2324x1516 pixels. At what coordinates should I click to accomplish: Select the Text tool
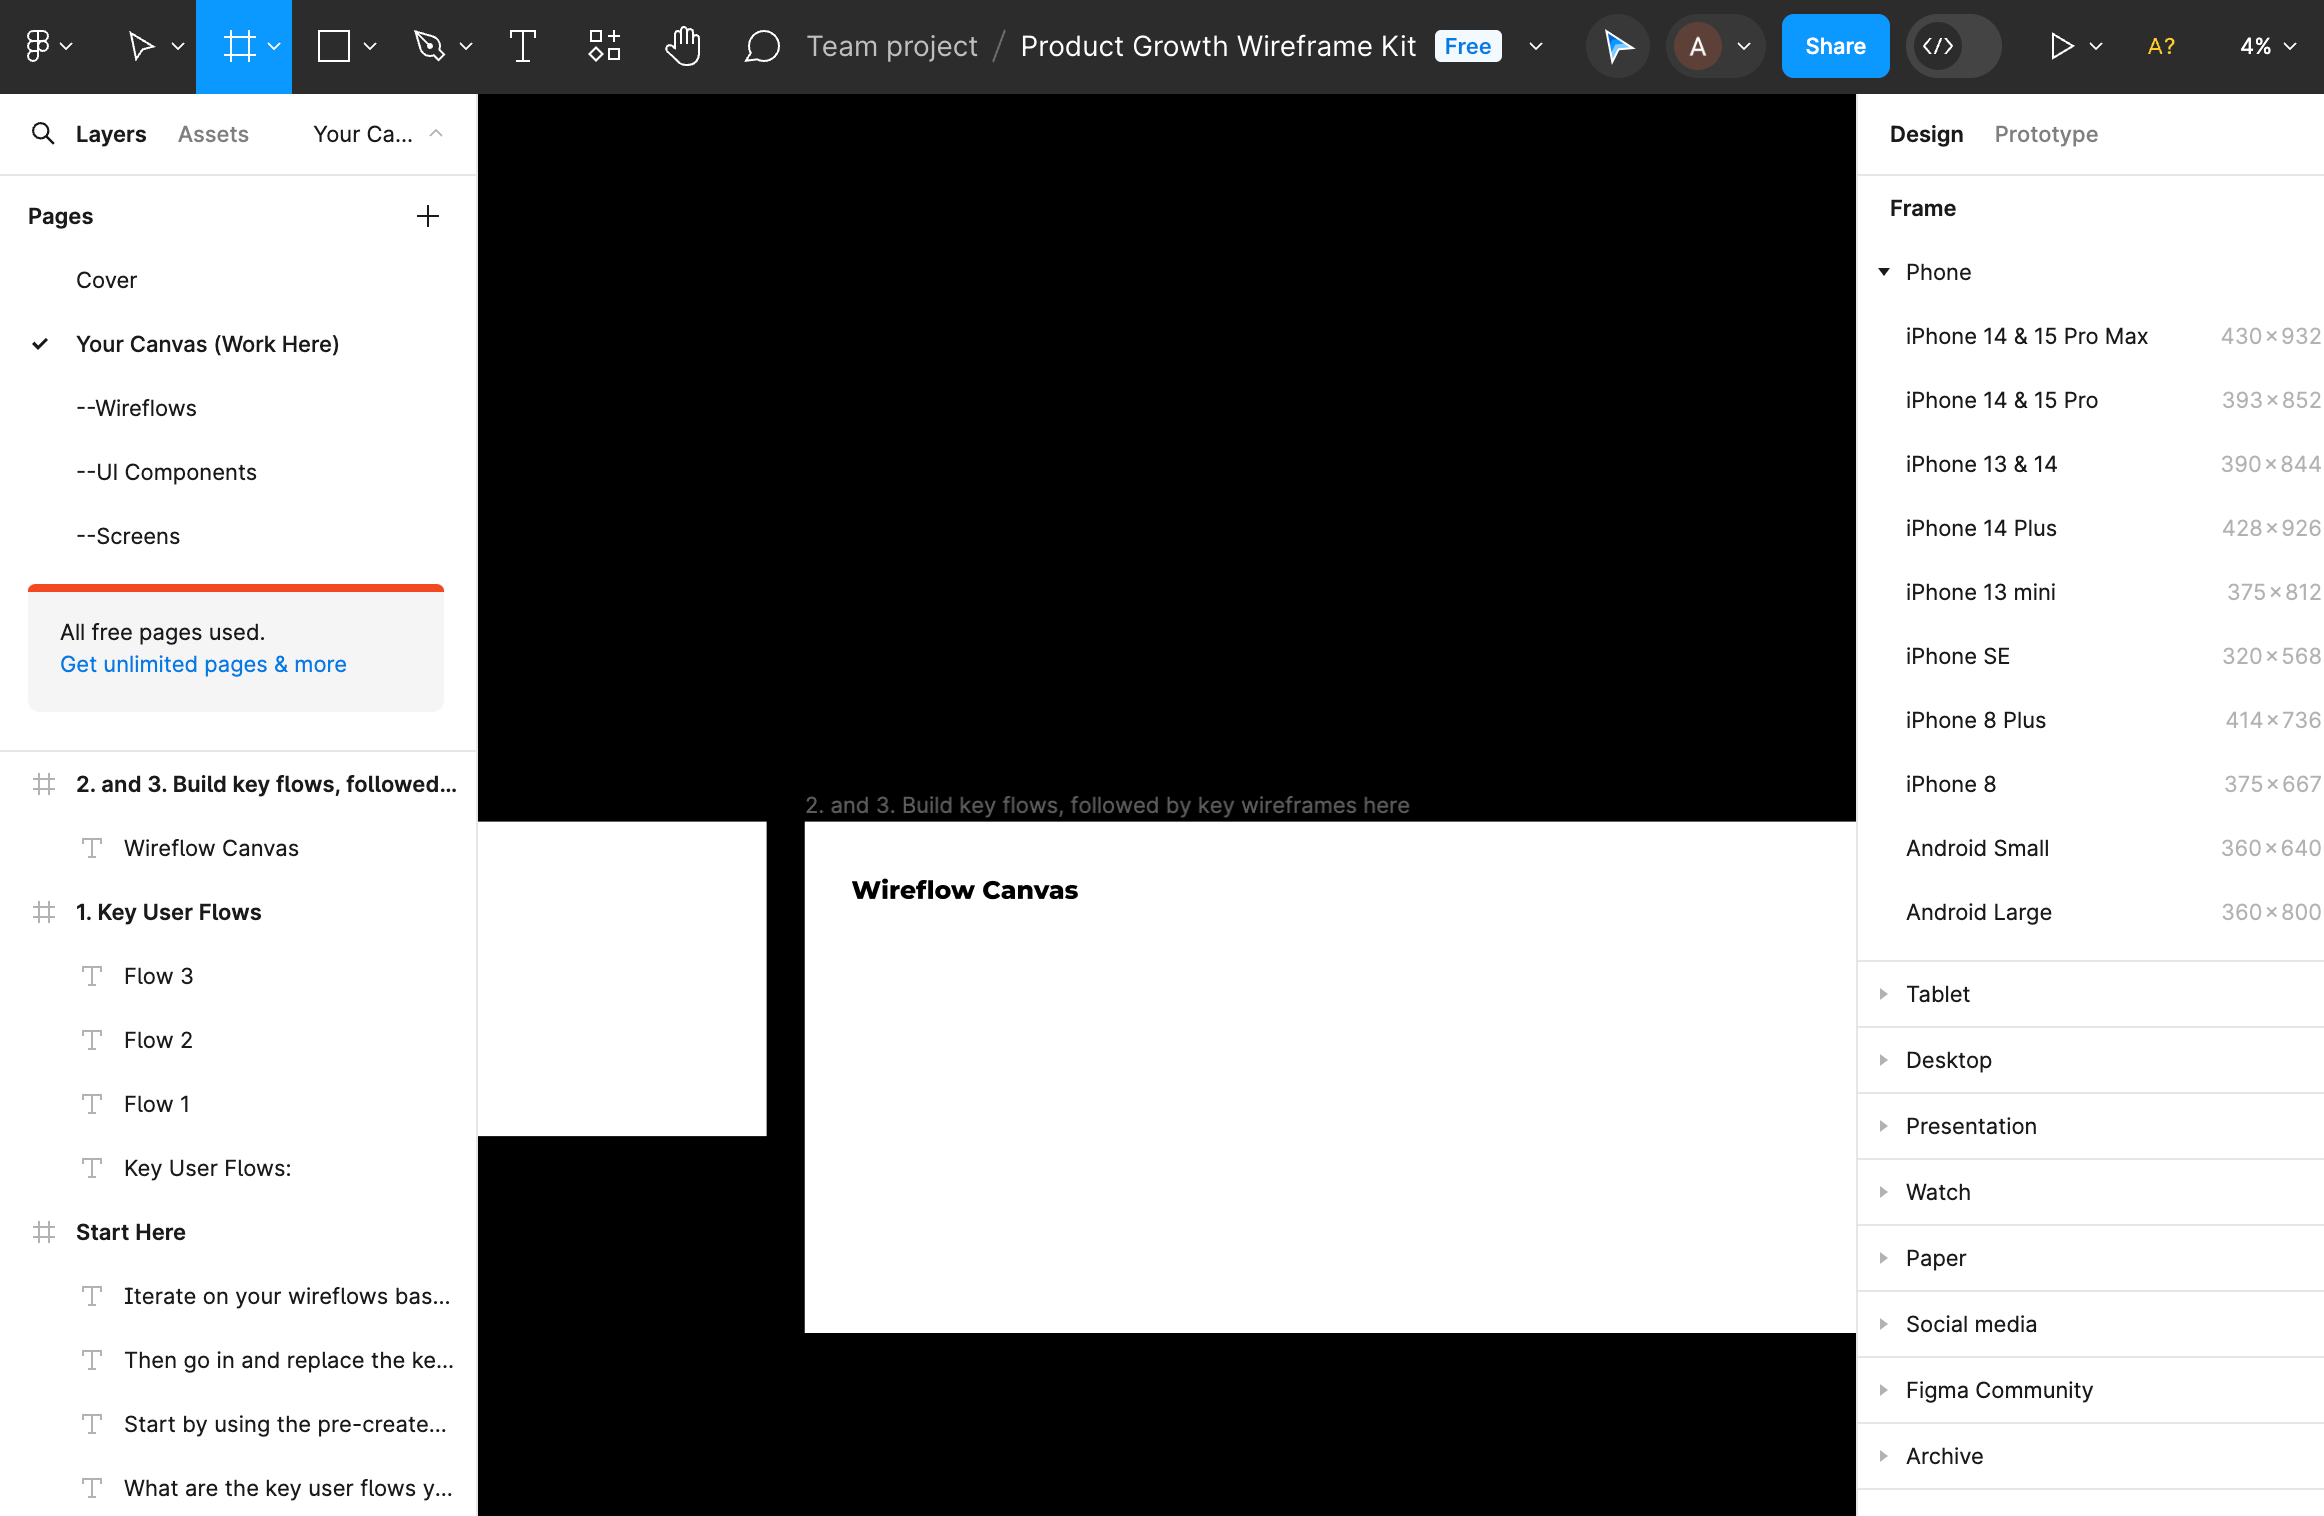(x=522, y=45)
